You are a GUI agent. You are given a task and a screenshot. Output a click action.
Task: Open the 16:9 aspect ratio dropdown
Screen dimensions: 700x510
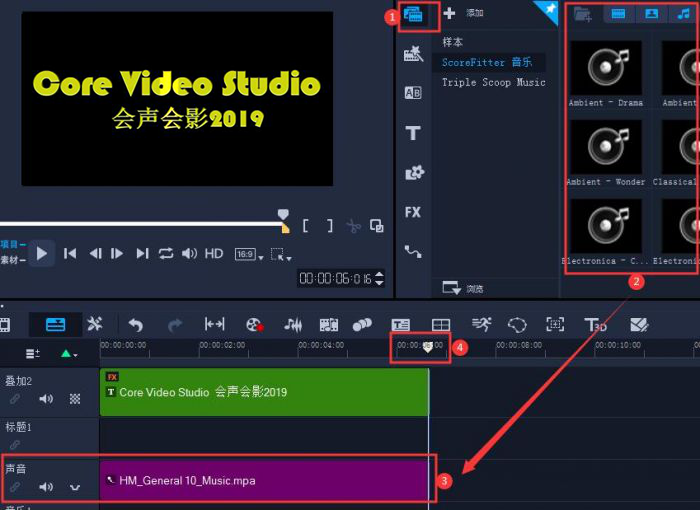click(249, 255)
